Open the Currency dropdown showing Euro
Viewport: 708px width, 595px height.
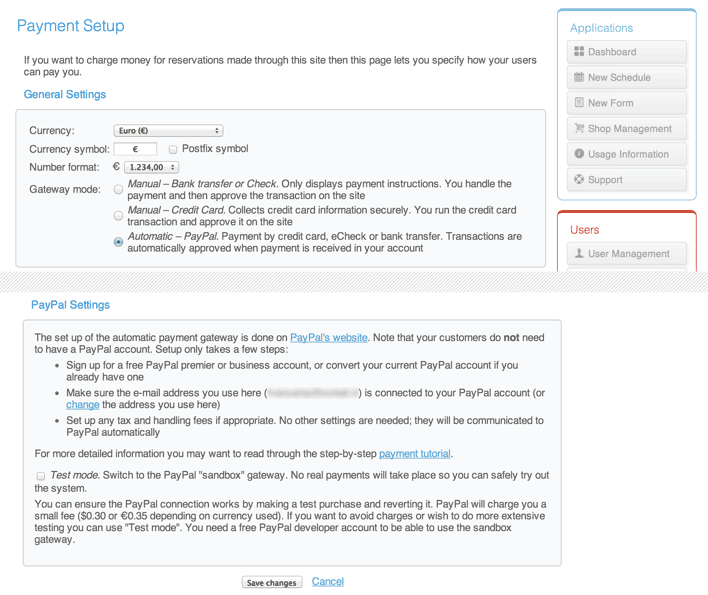click(168, 131)
